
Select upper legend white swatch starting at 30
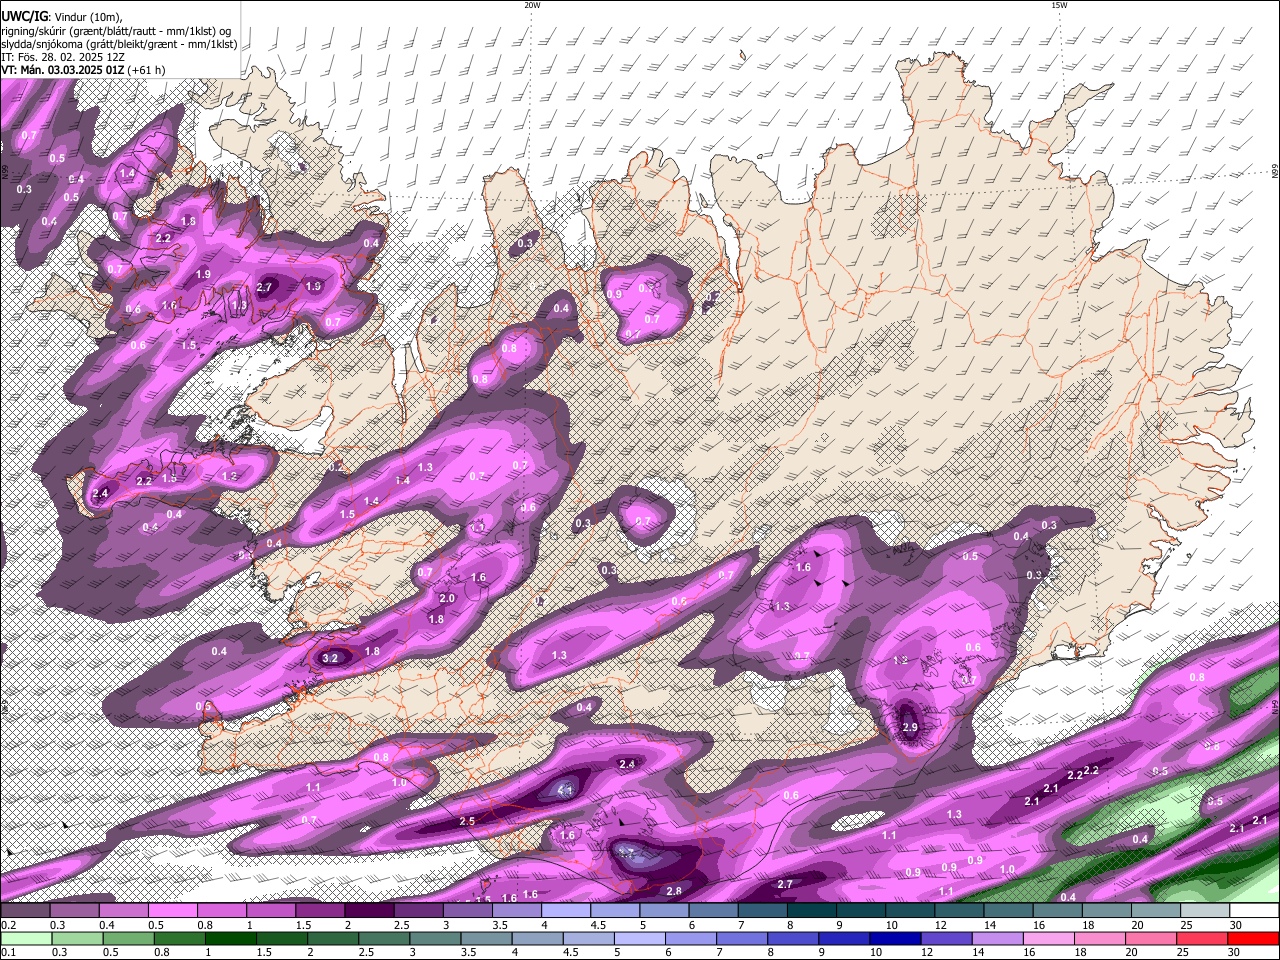click(x=1254, y=911)
